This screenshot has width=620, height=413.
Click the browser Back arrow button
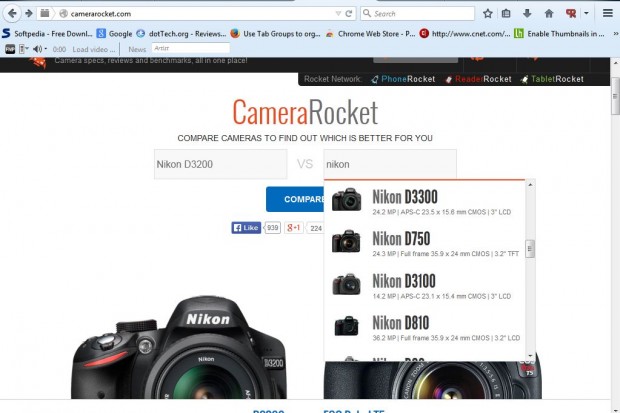(x=11, y=13)
